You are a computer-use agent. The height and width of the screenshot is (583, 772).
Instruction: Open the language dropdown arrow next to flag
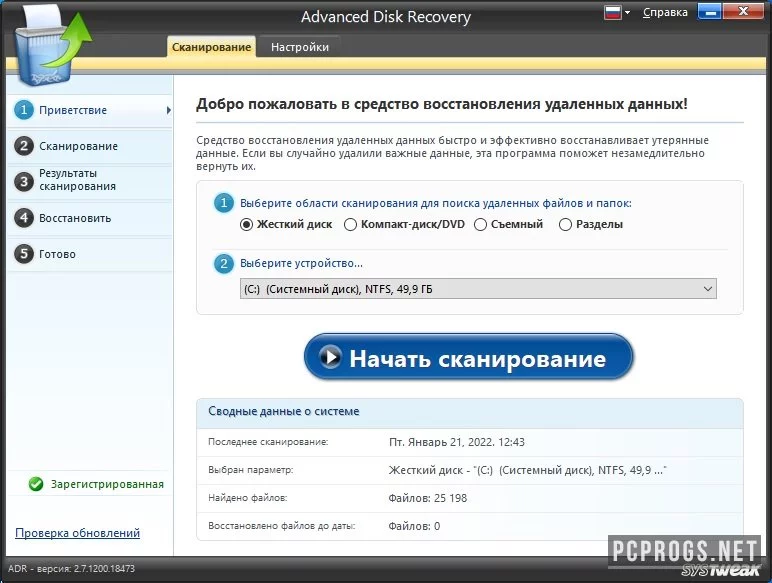(x=627, y=12)
